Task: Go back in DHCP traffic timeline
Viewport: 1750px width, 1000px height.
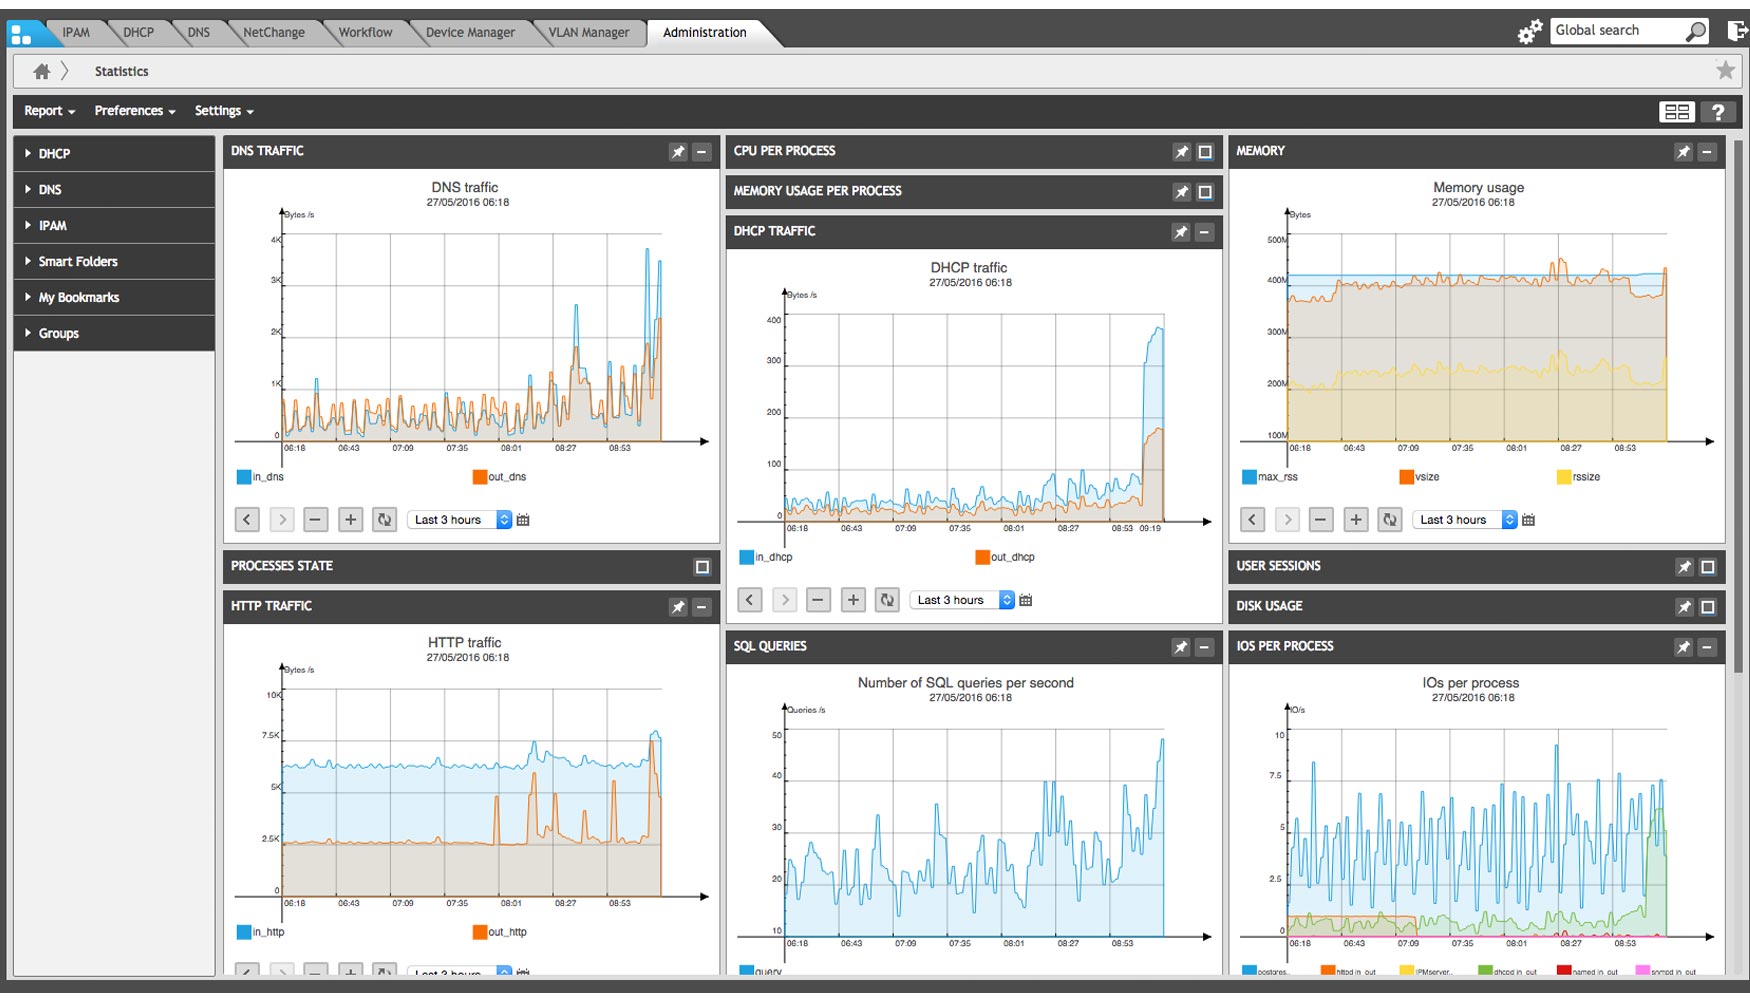Action: [x=750, y=600]
